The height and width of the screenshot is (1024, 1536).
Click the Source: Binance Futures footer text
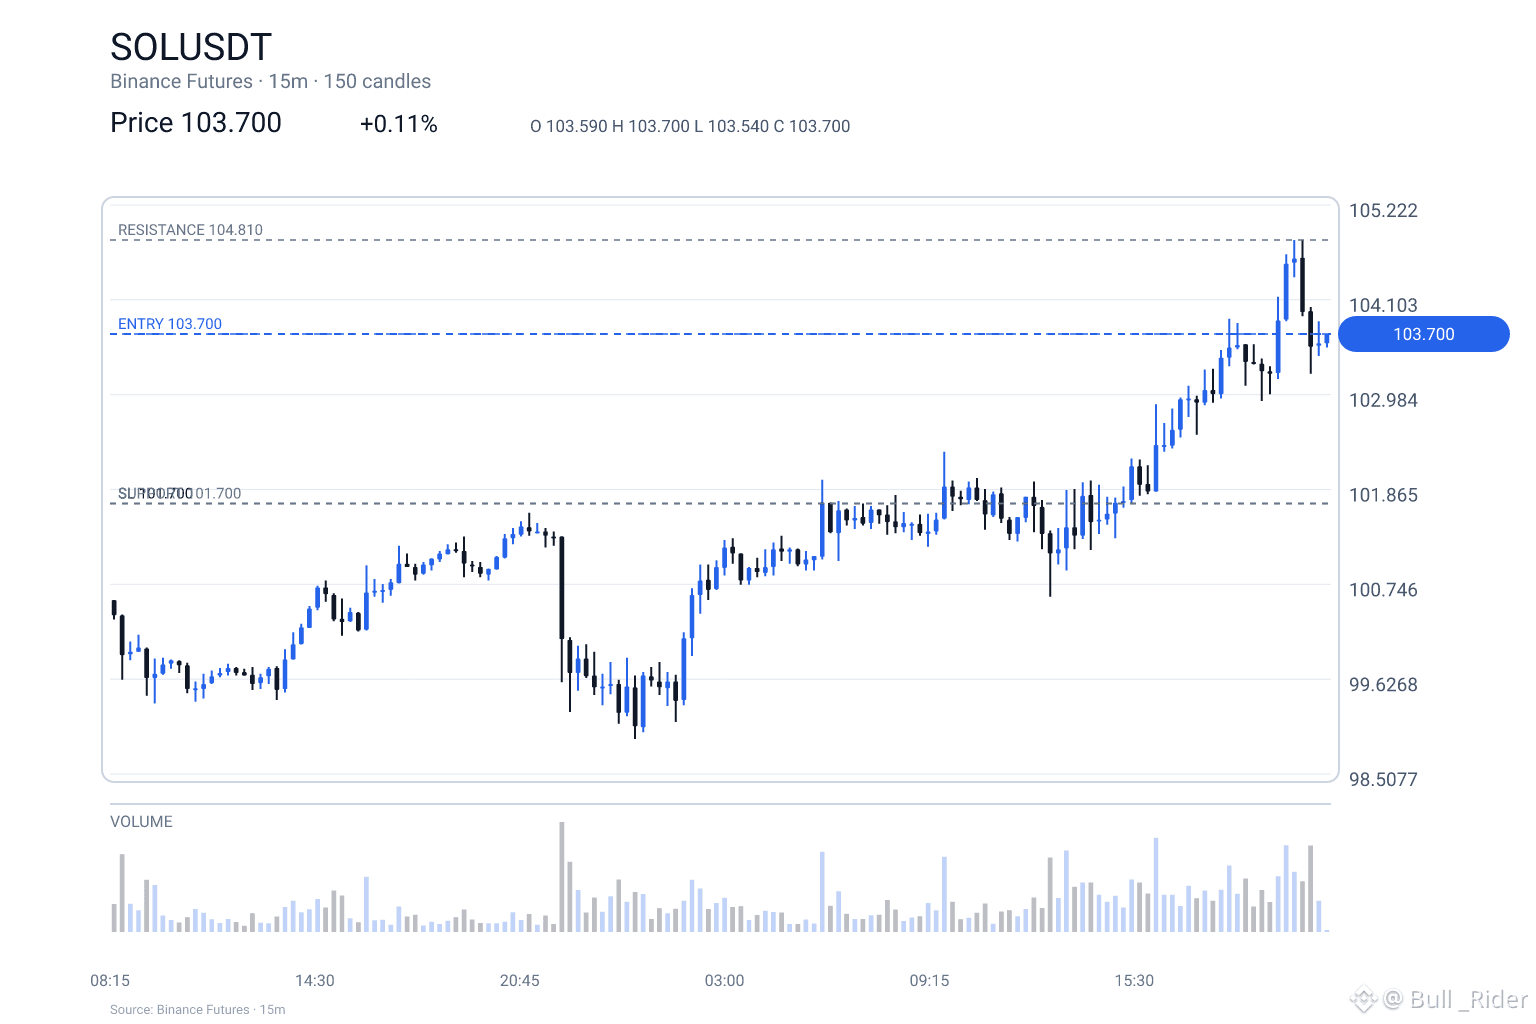[x=198, y=1010]
